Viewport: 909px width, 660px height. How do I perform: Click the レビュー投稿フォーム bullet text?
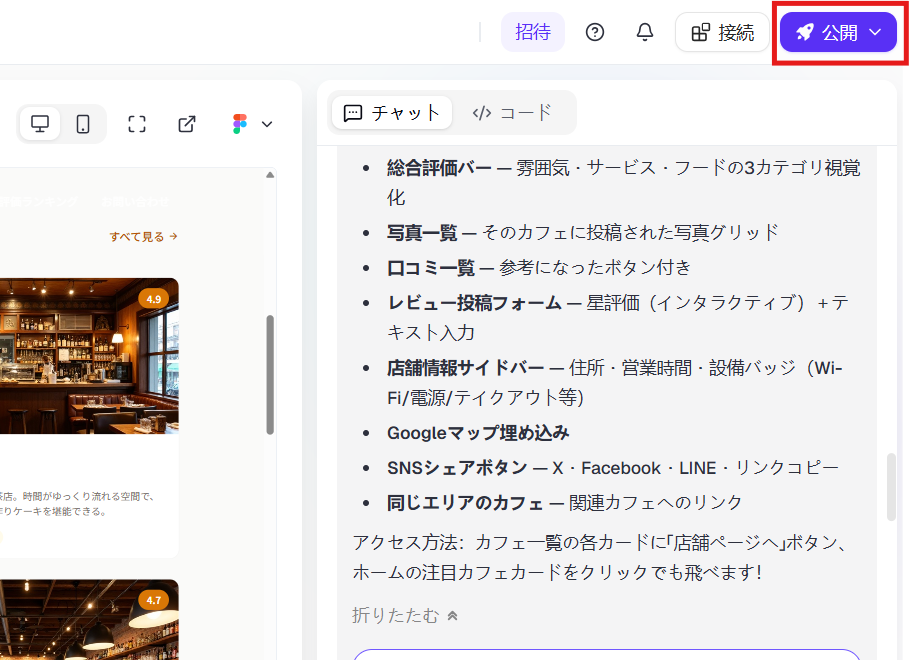coord(618,317)
